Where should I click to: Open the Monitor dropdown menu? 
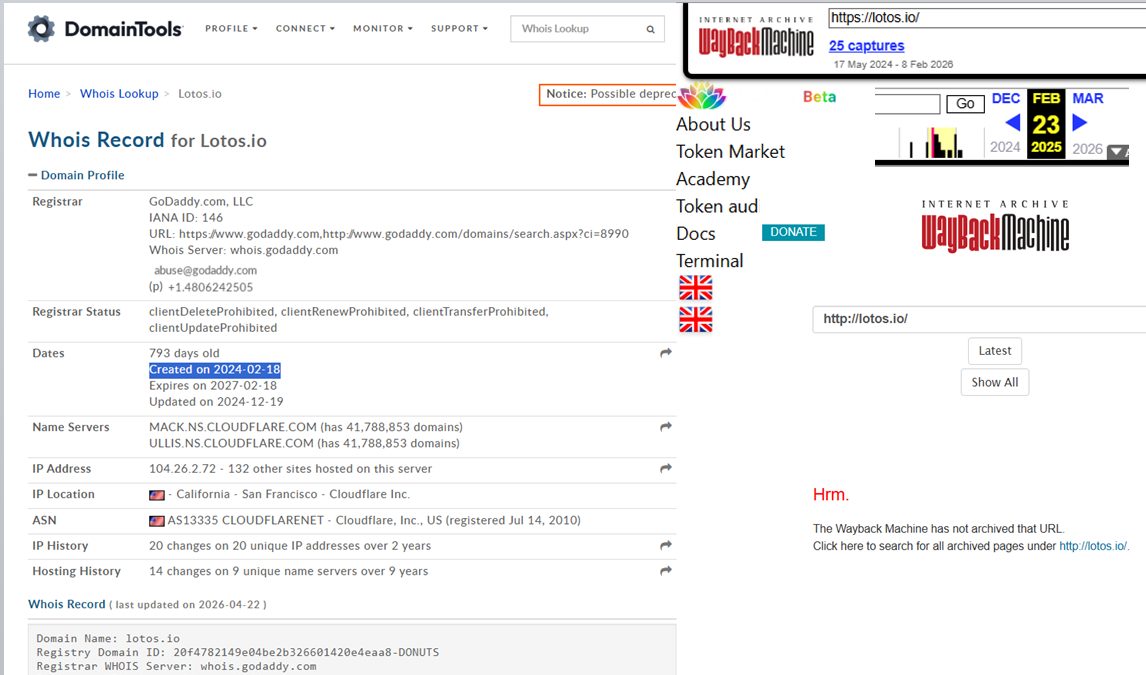point(383,28)
